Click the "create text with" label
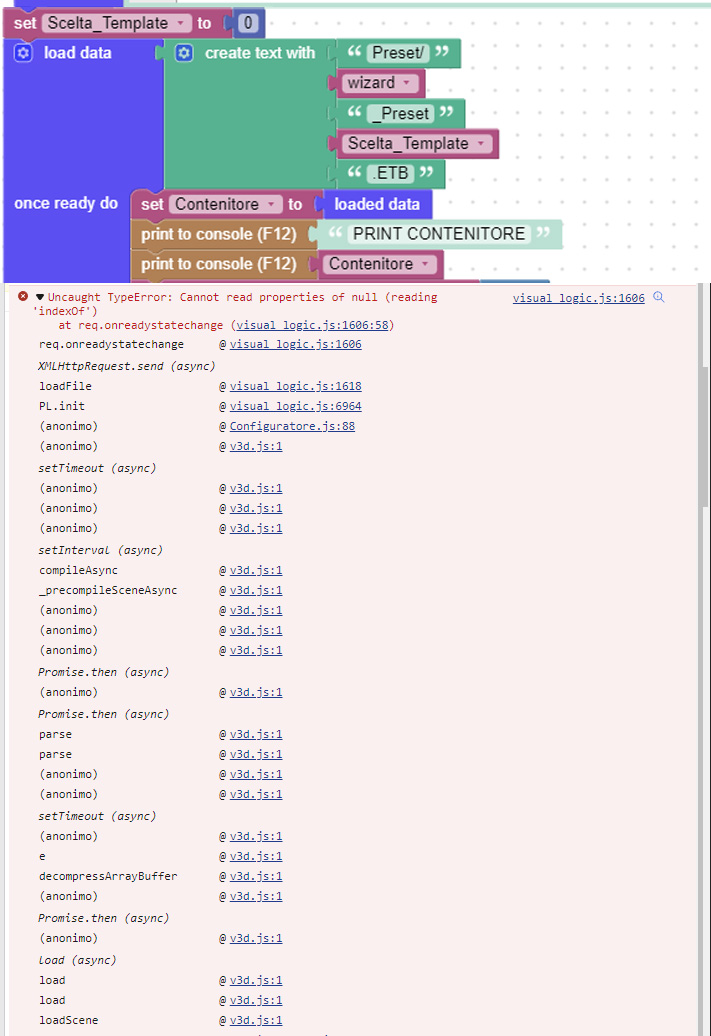711x1036 pixels. 260,53
